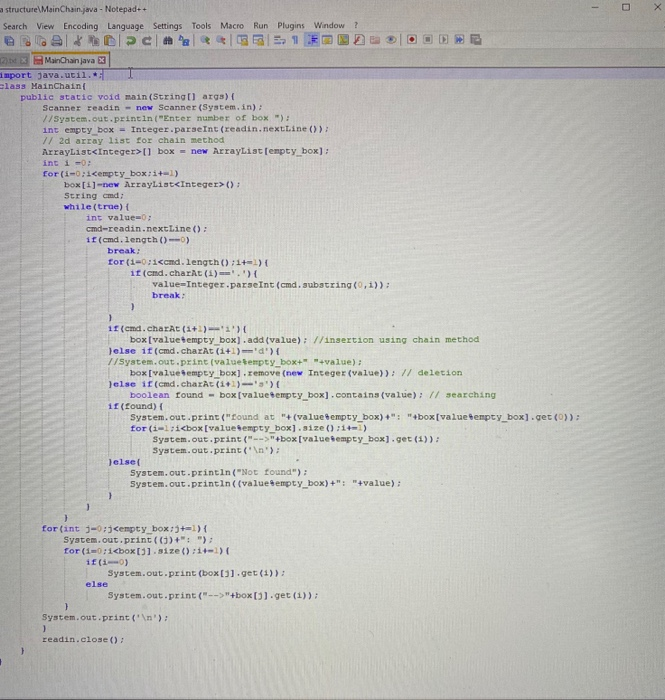Click the 'import java.util.*;' line
This screenshot has width=665, height=700.
(x=52, y=75)
